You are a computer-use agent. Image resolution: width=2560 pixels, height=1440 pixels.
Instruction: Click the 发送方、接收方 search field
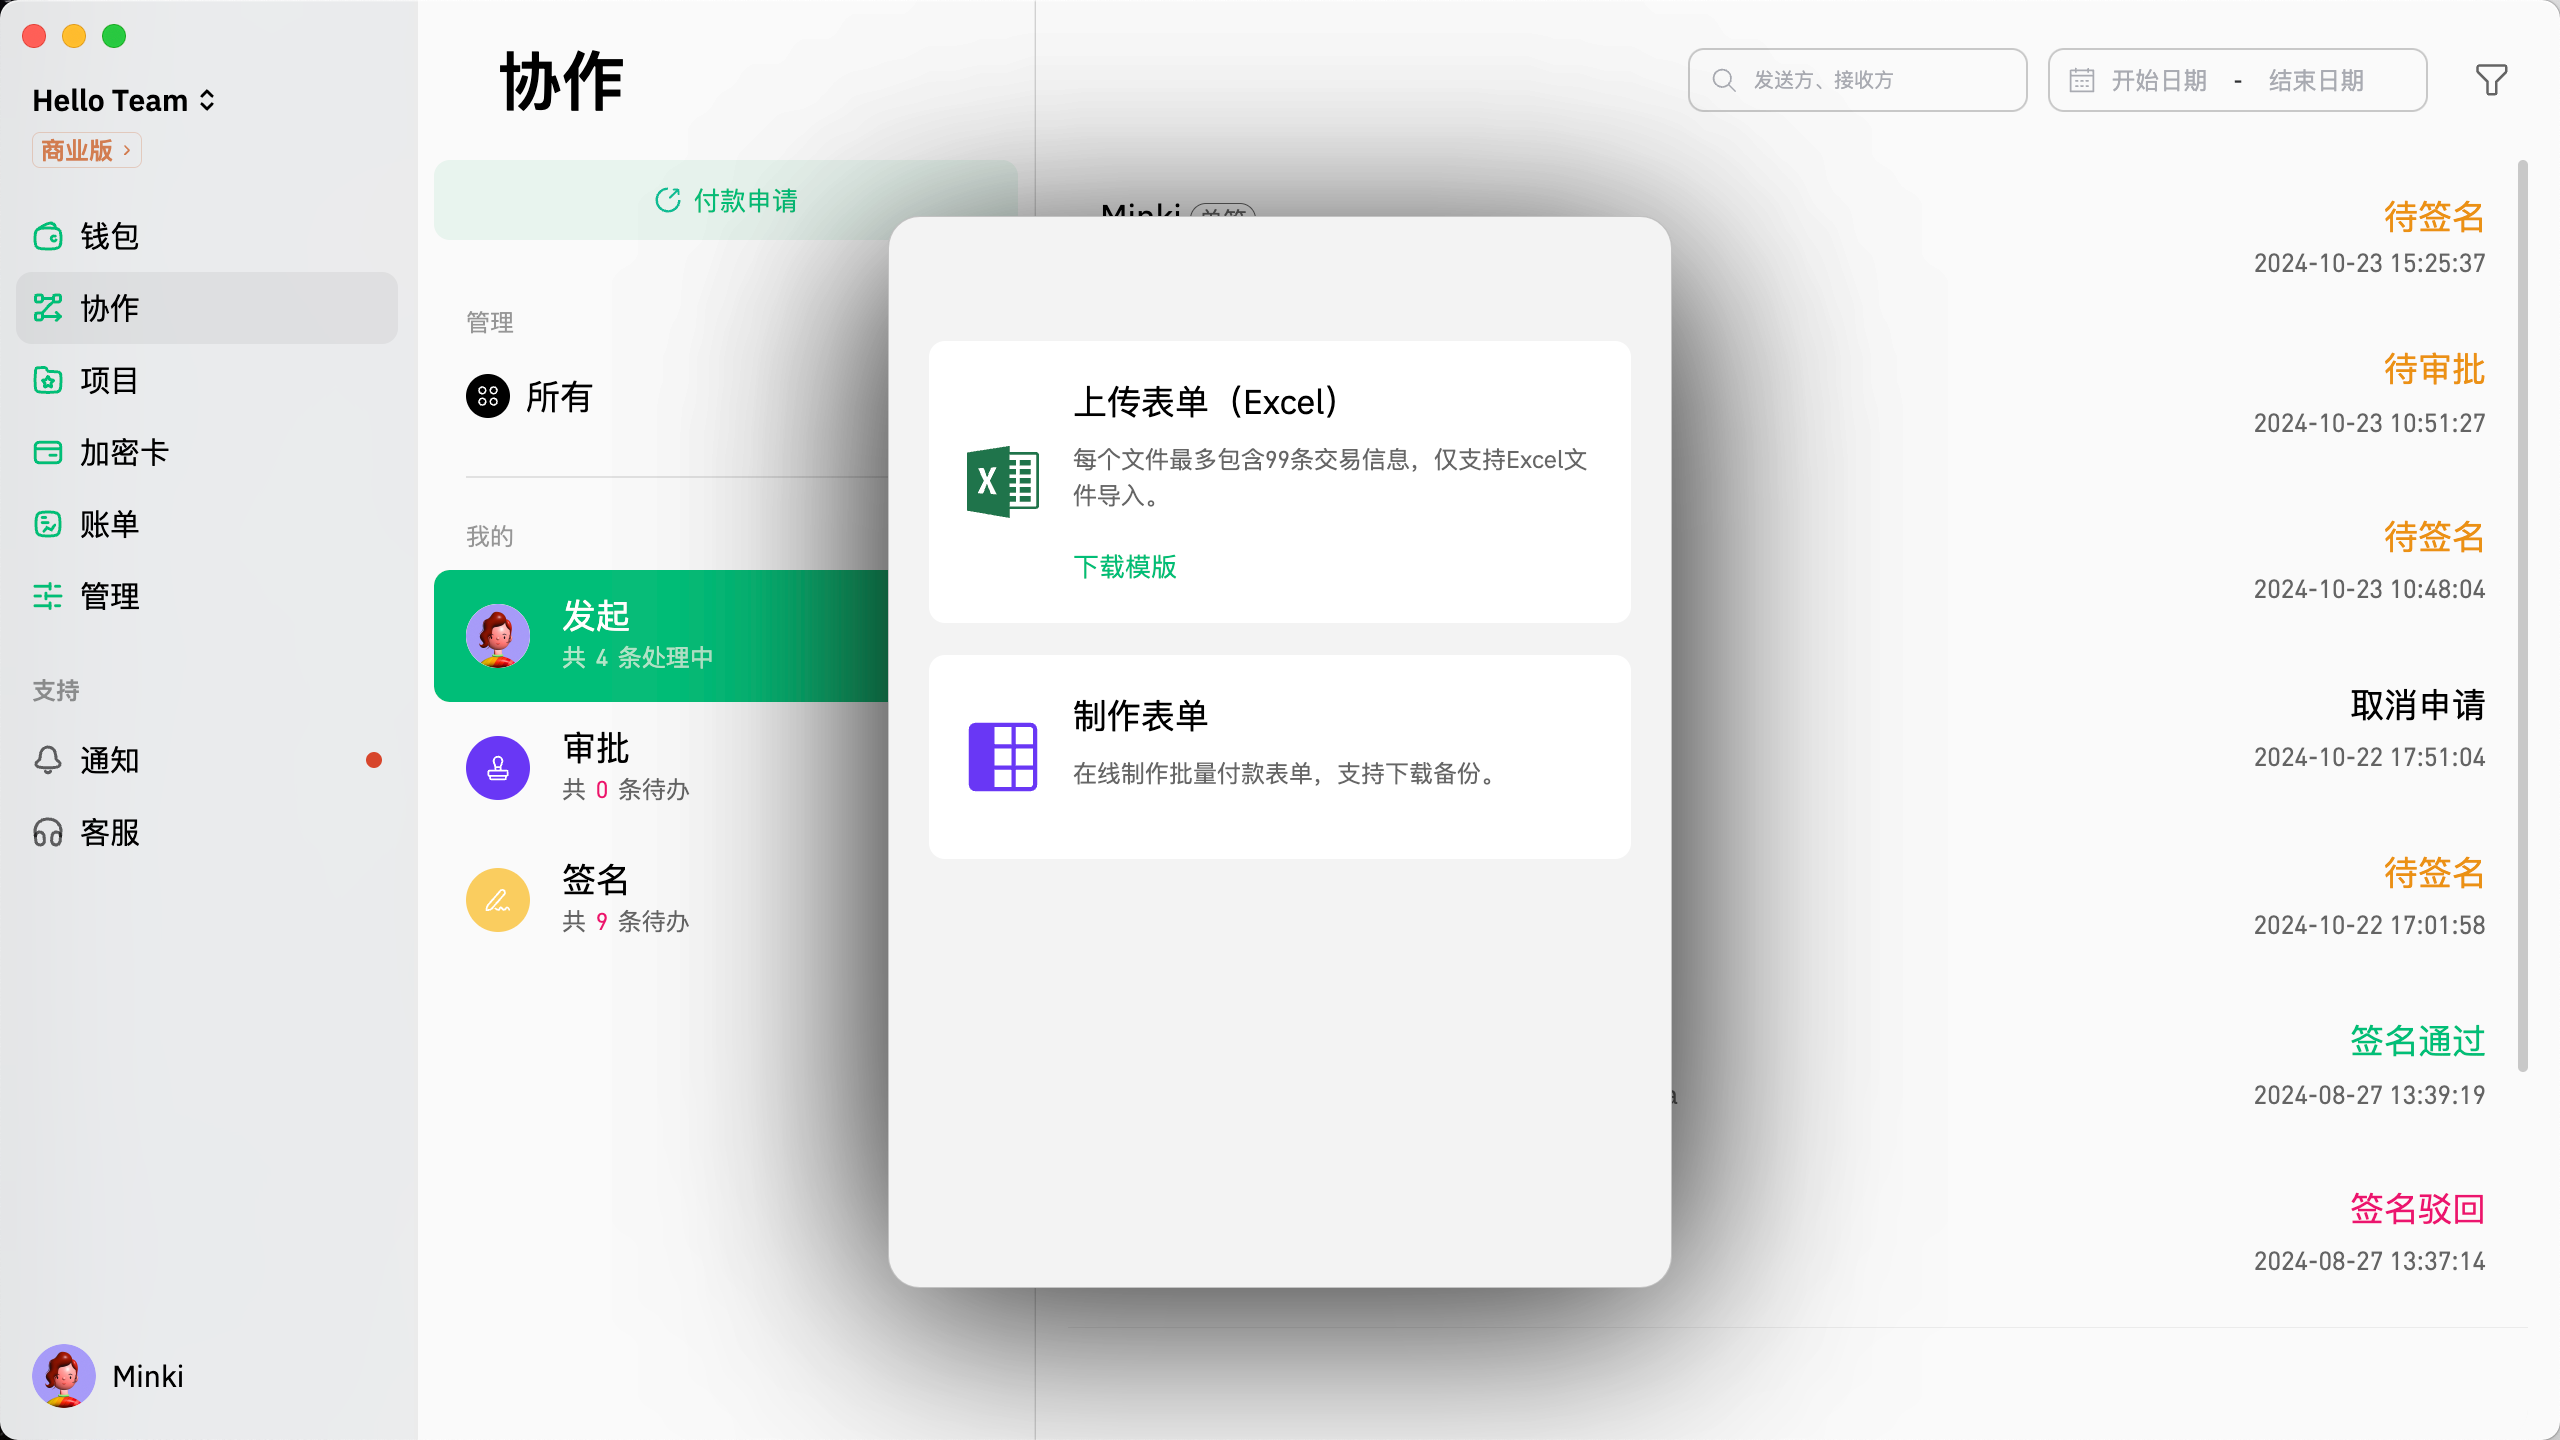pyautogui.click(x=1858, y=80)
